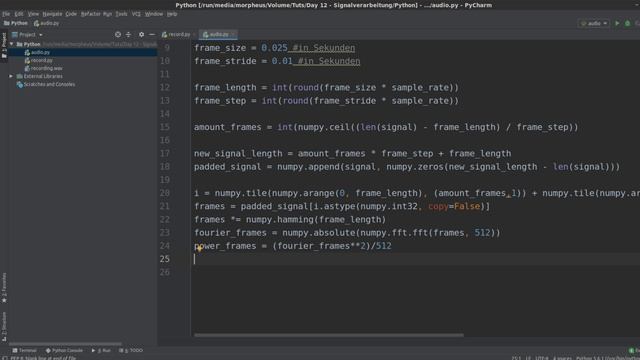Image resolution: width=640 pixels, height=360 pixels.
Task: Open the TODO tool window
Action: (131, 350)
